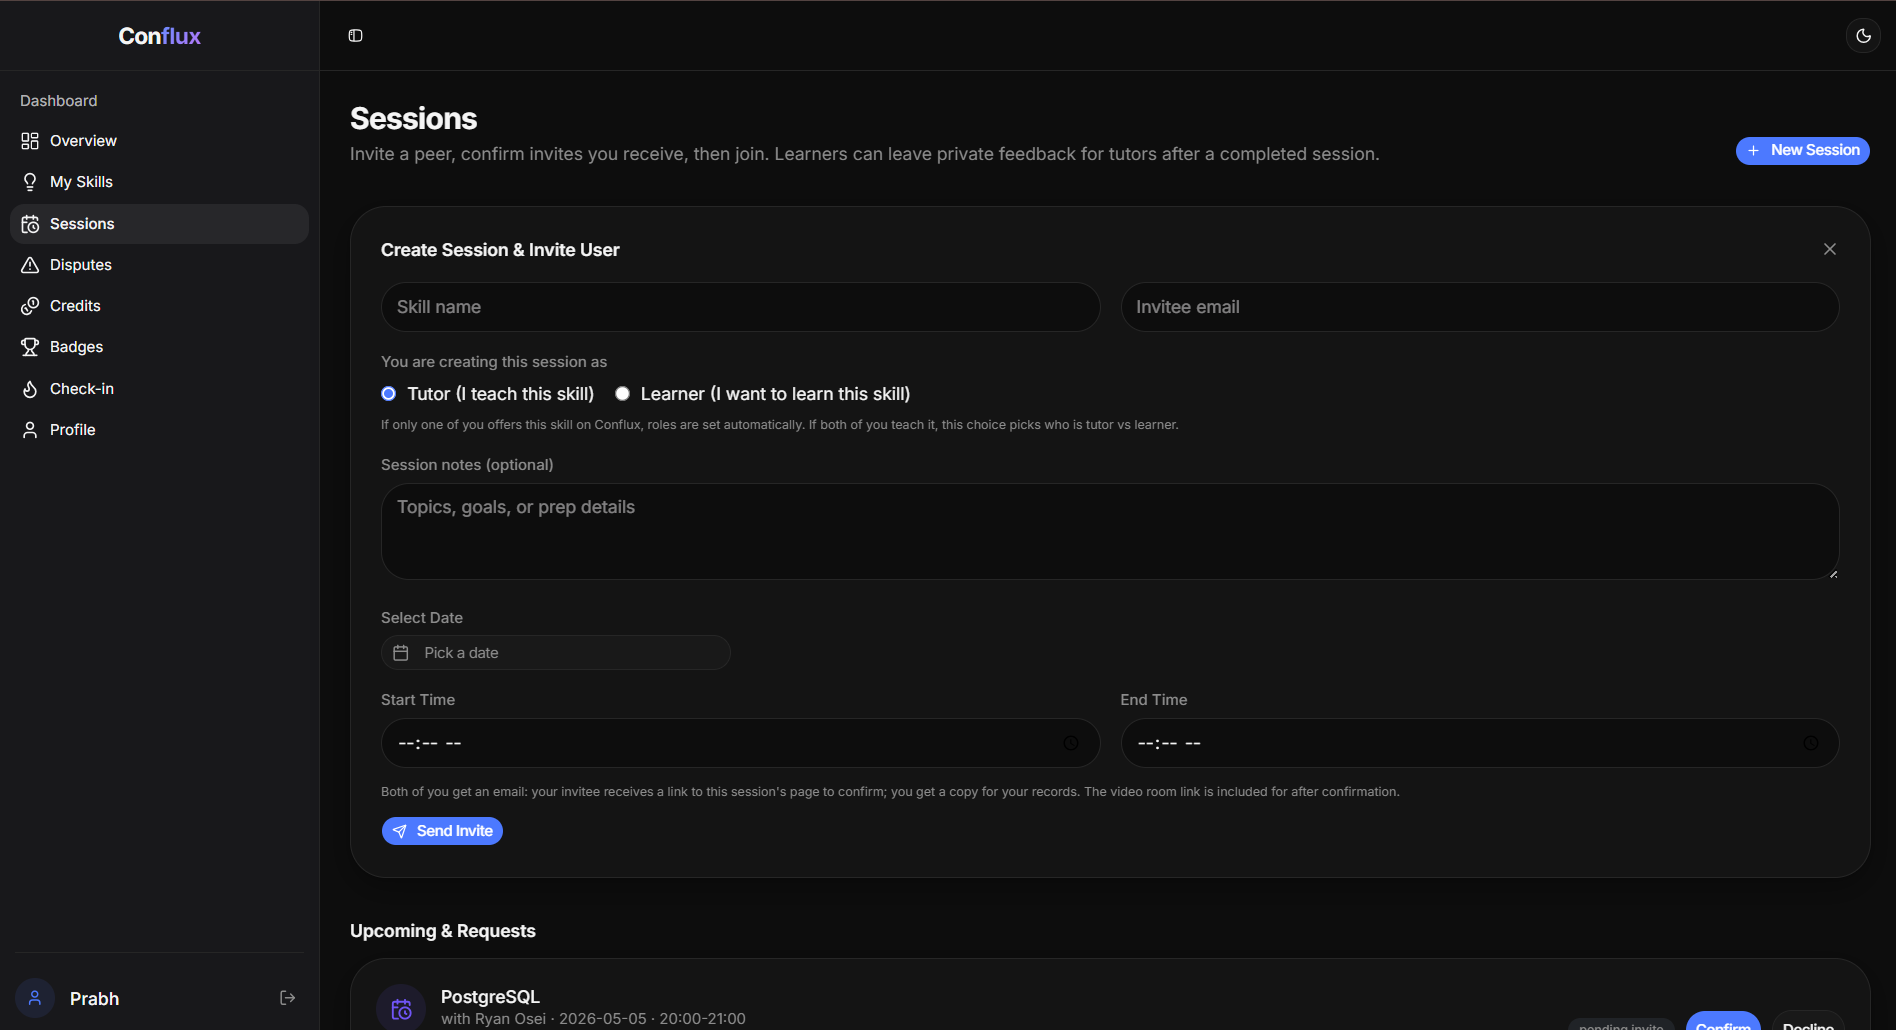Click the Sessions calendar-clock icon in sidebar

pyautogui.click(x=30, y=224)
